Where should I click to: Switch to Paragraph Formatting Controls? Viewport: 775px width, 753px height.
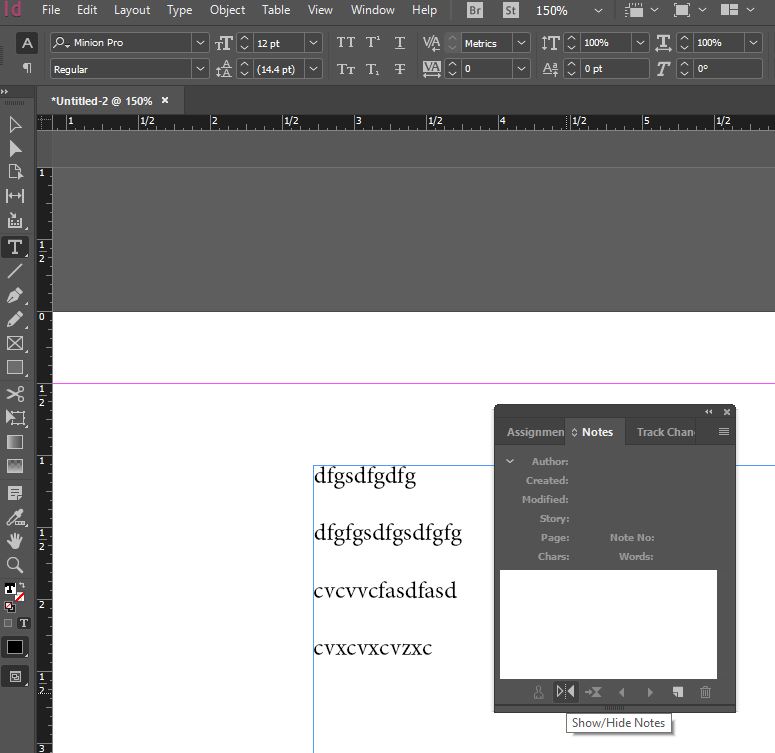pyautogui.click(x=27, y=68)
